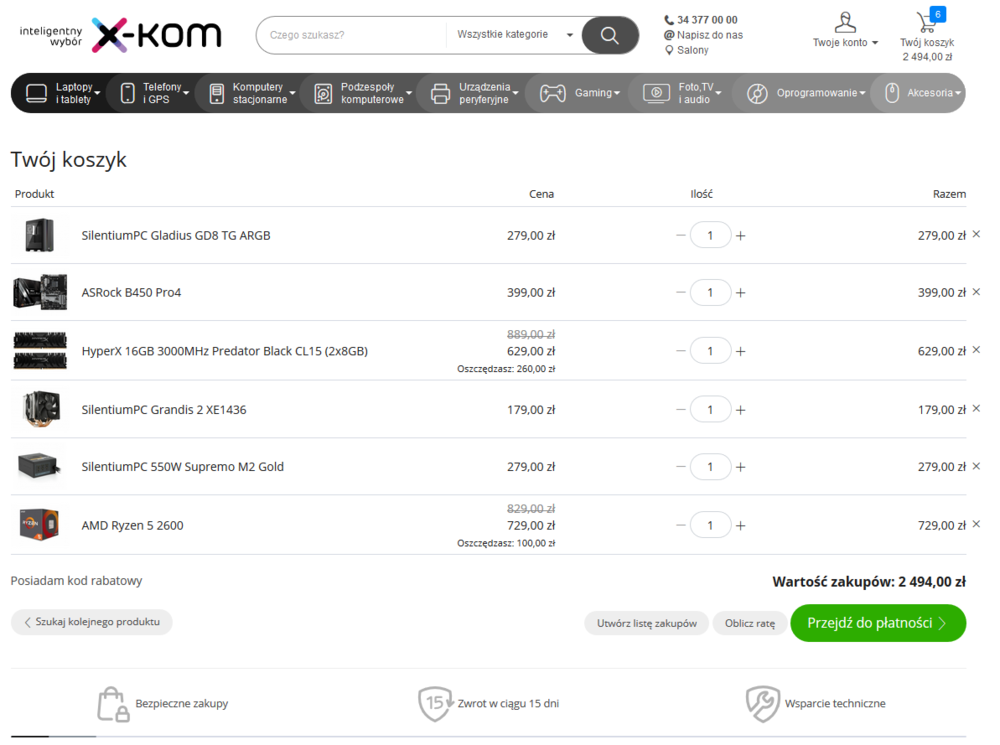Open the Gaming category menu
Viewport: 1000px width, 745px height.
pyautogui.click(x=580, y=93)
